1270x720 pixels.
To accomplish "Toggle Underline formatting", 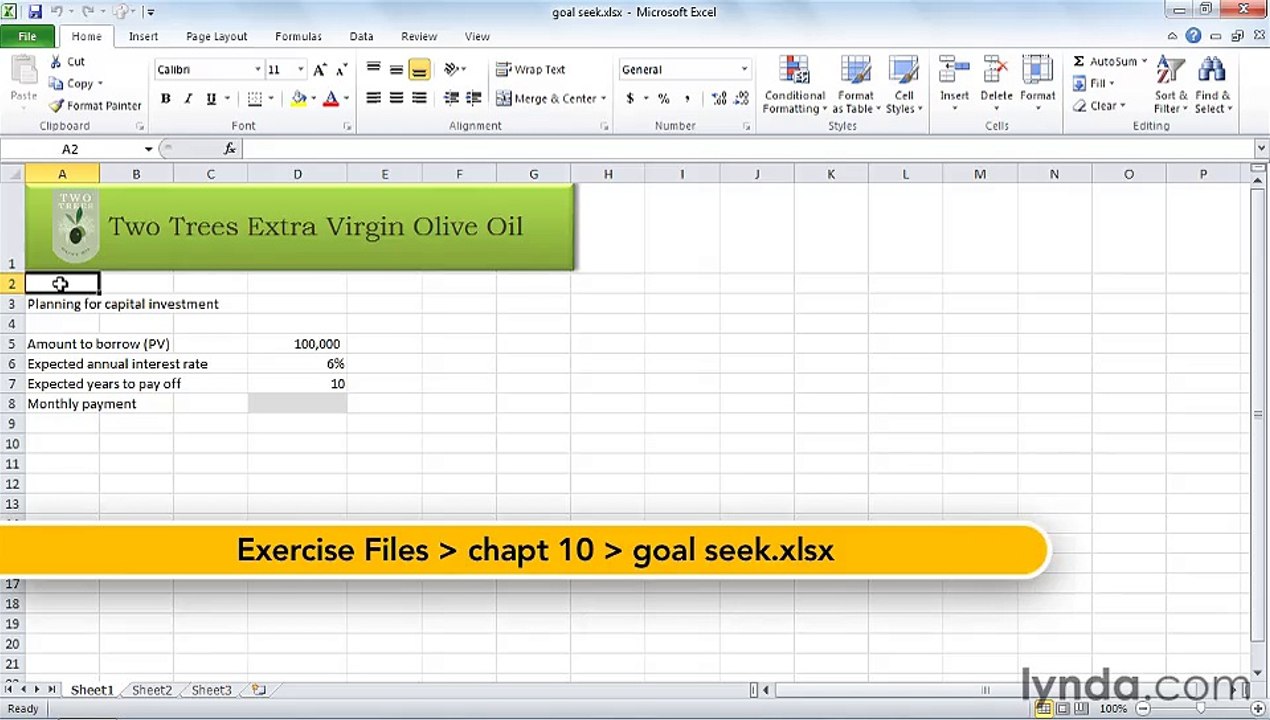I will tap(210, 98).
